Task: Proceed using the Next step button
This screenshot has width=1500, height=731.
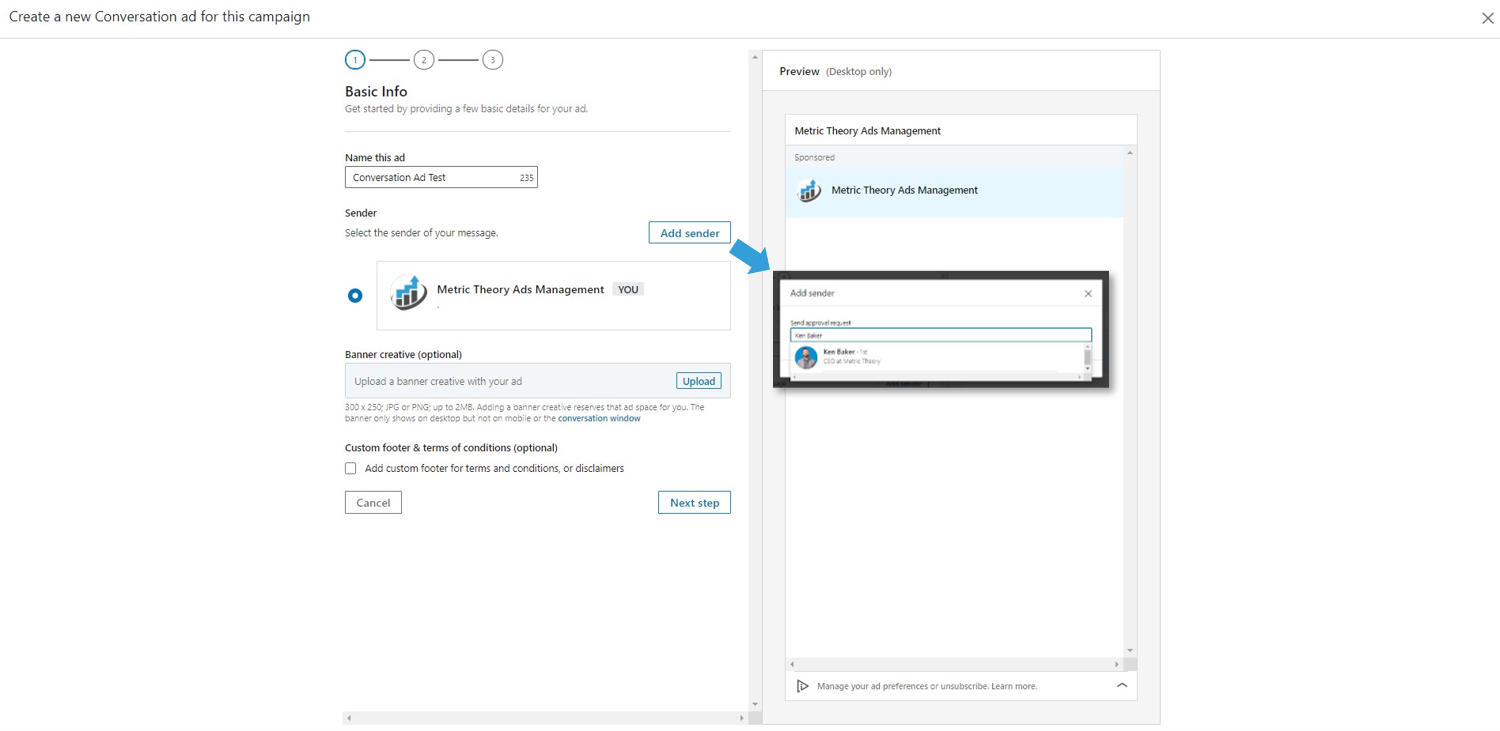Action: 694,502
